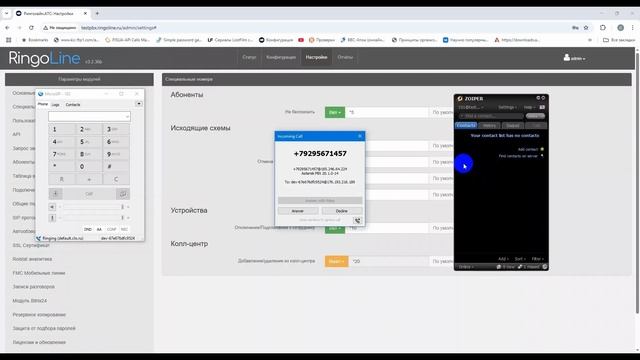
Task: Click the # key on MicroSIP dialpad
Action: 116,167
